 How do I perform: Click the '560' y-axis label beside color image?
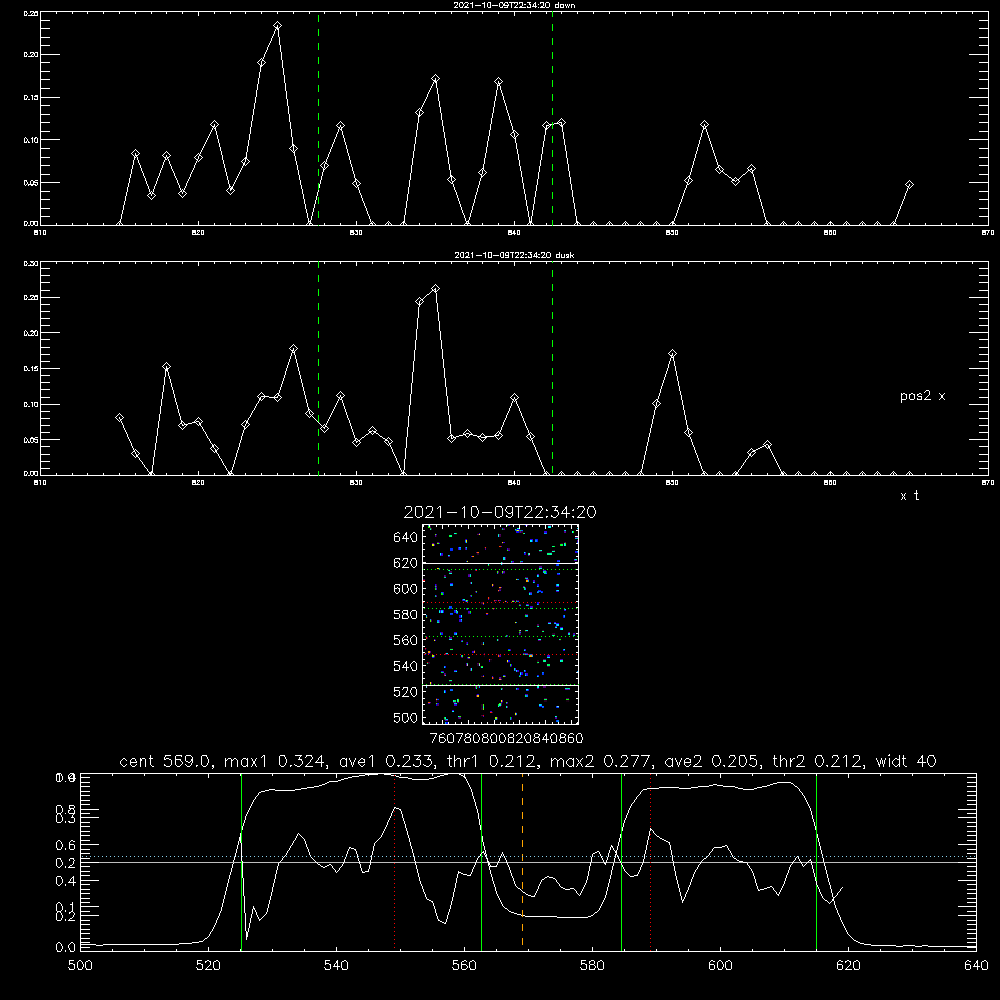(x=406, y=640)
